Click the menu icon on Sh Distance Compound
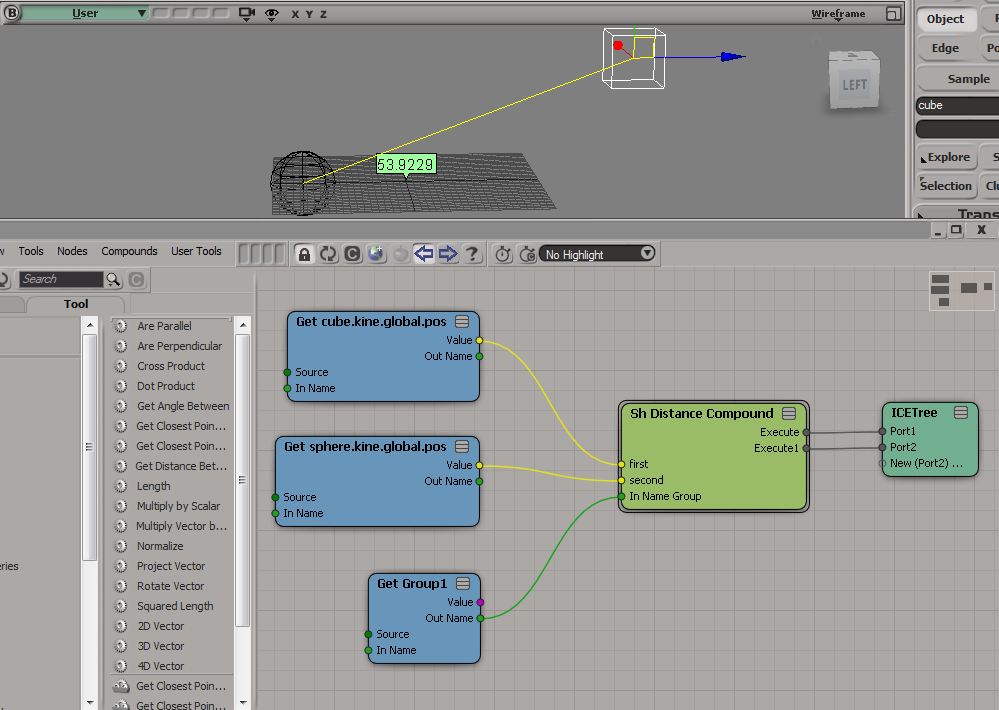Viewport: 999px width, 710px height. pos(789,413)
